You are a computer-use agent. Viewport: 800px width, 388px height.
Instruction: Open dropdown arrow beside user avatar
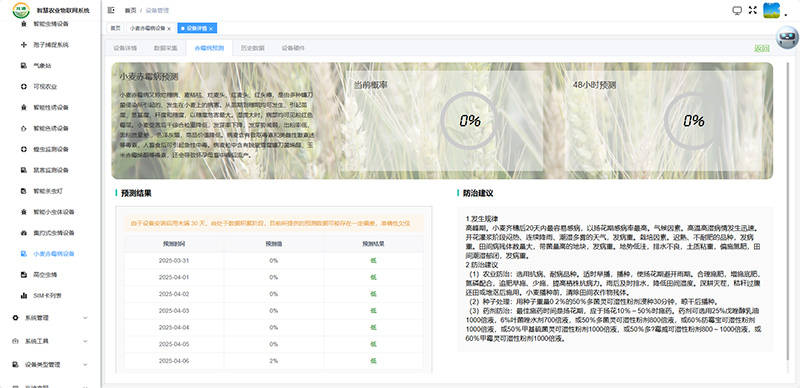785,15
